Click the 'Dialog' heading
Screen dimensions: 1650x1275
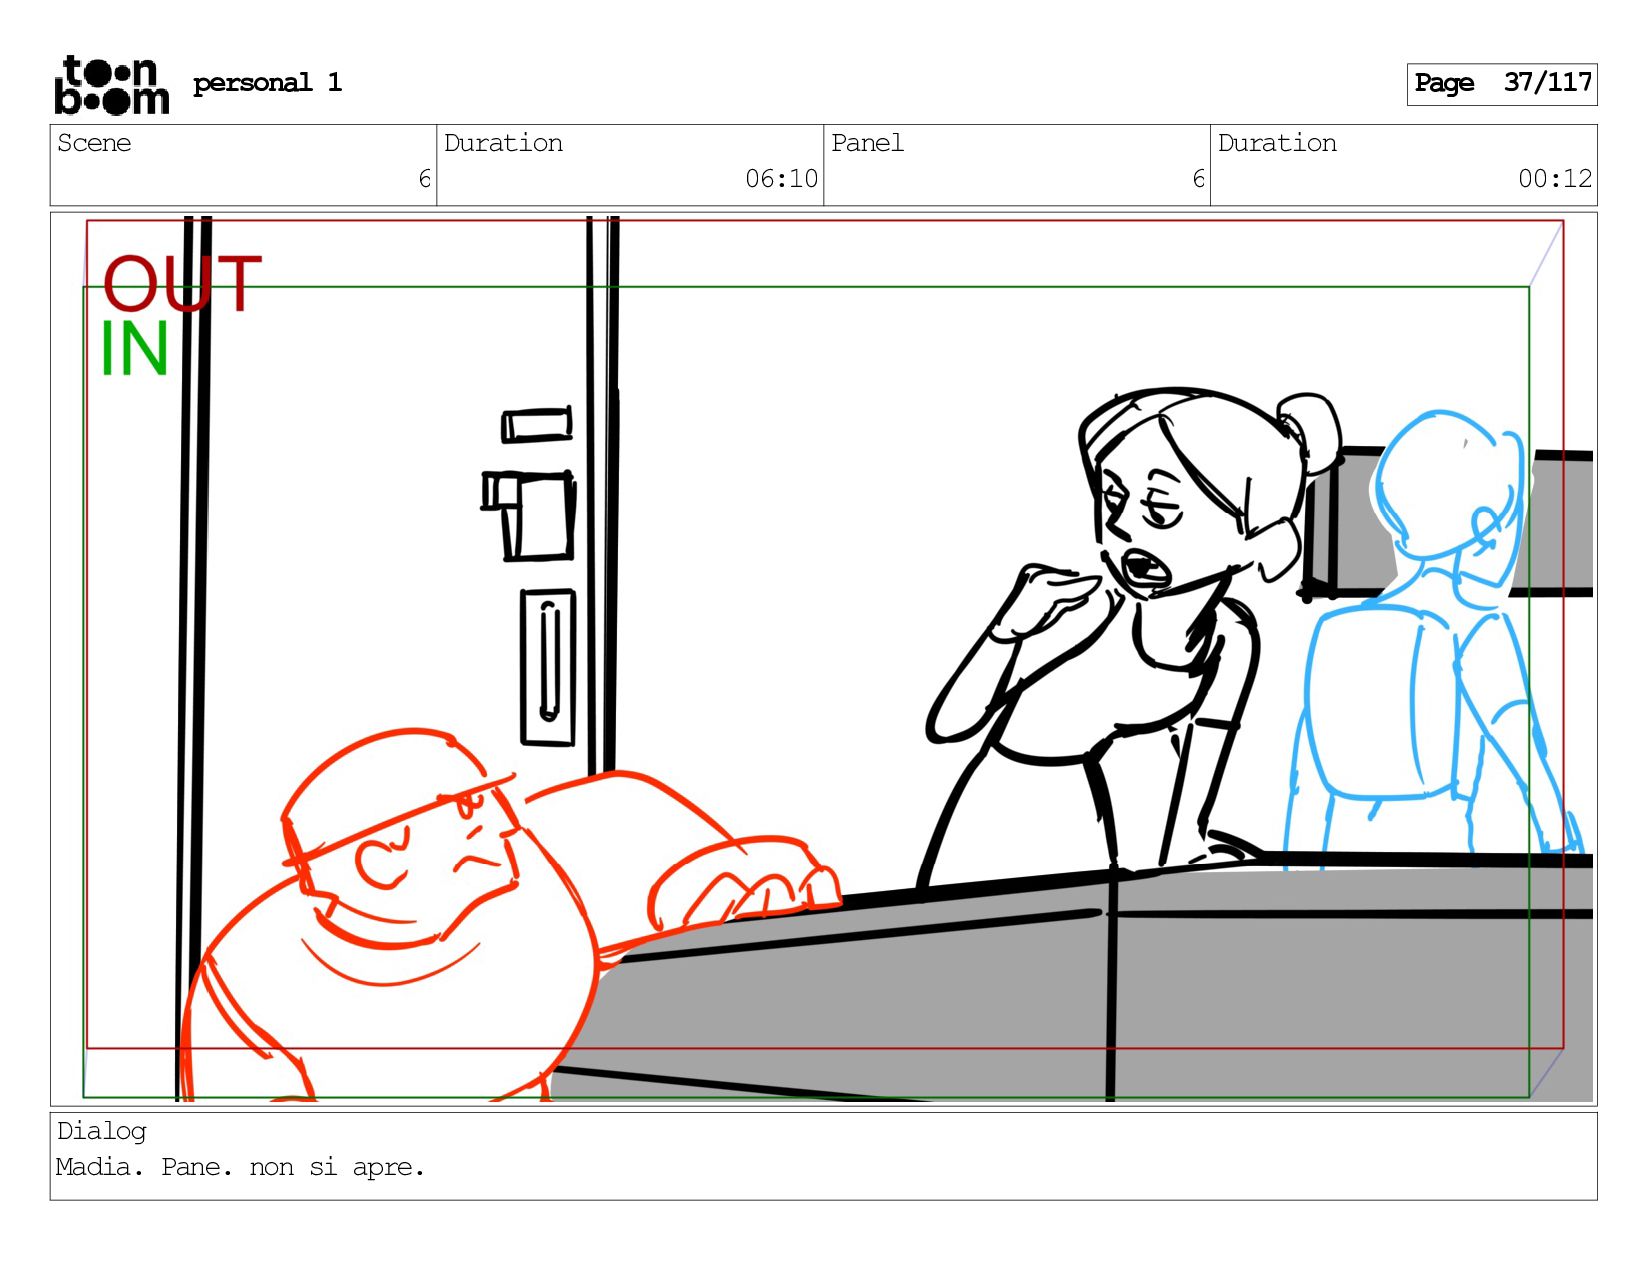[101, 1131]
